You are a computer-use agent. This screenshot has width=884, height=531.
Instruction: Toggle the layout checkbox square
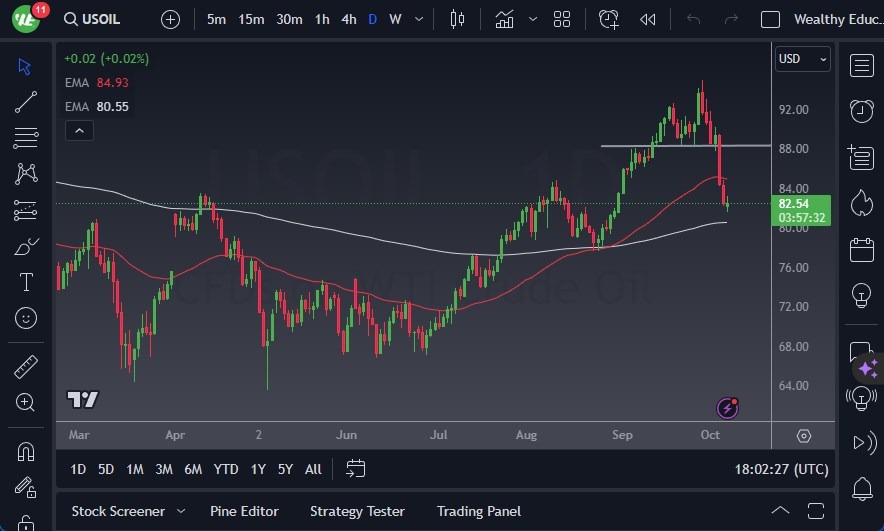click(770, 19)
